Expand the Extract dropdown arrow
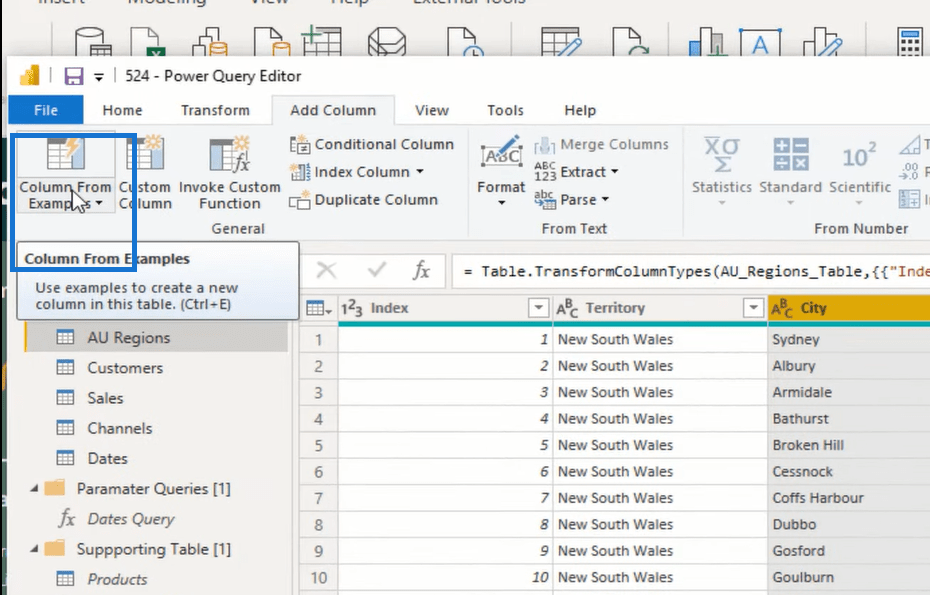930x595 pixels. coord(614,172)
